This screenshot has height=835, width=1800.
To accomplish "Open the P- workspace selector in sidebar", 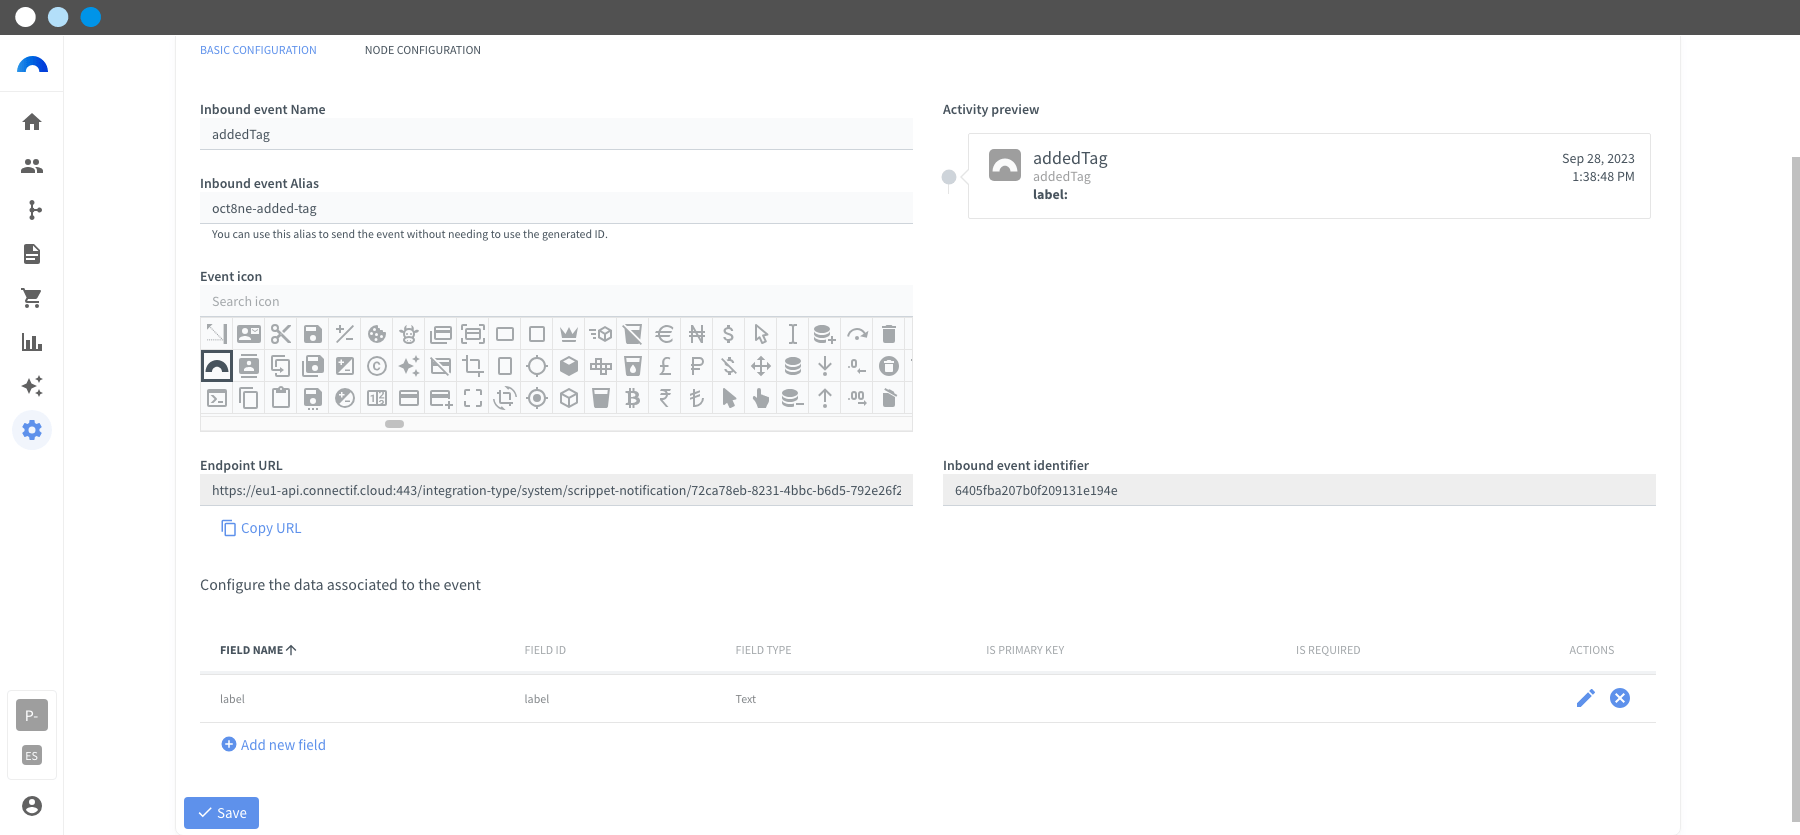I will pyautogui.click(x=32, y=715).
